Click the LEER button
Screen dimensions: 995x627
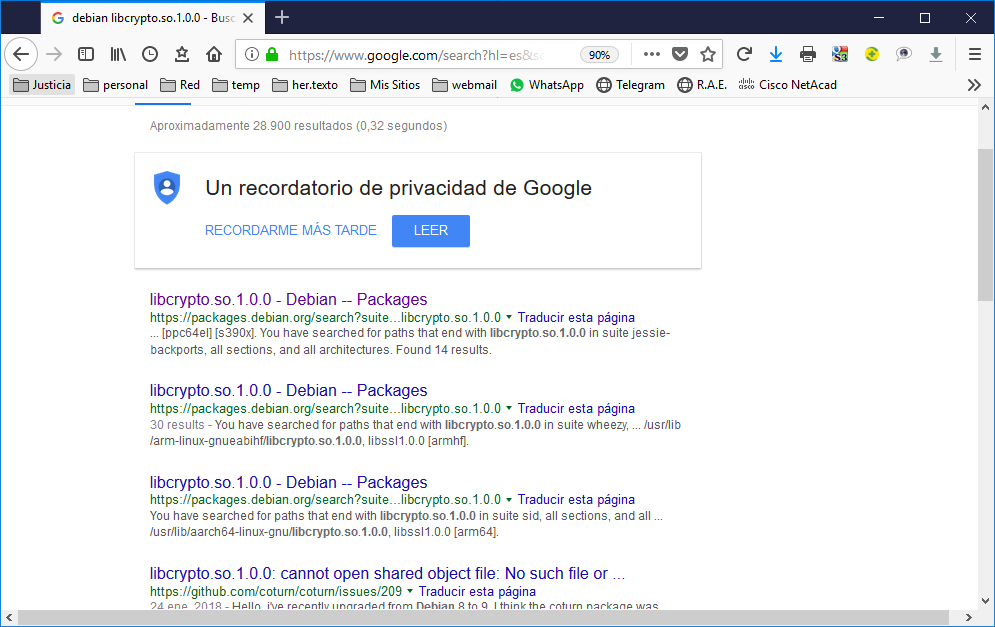pos(431,230)
